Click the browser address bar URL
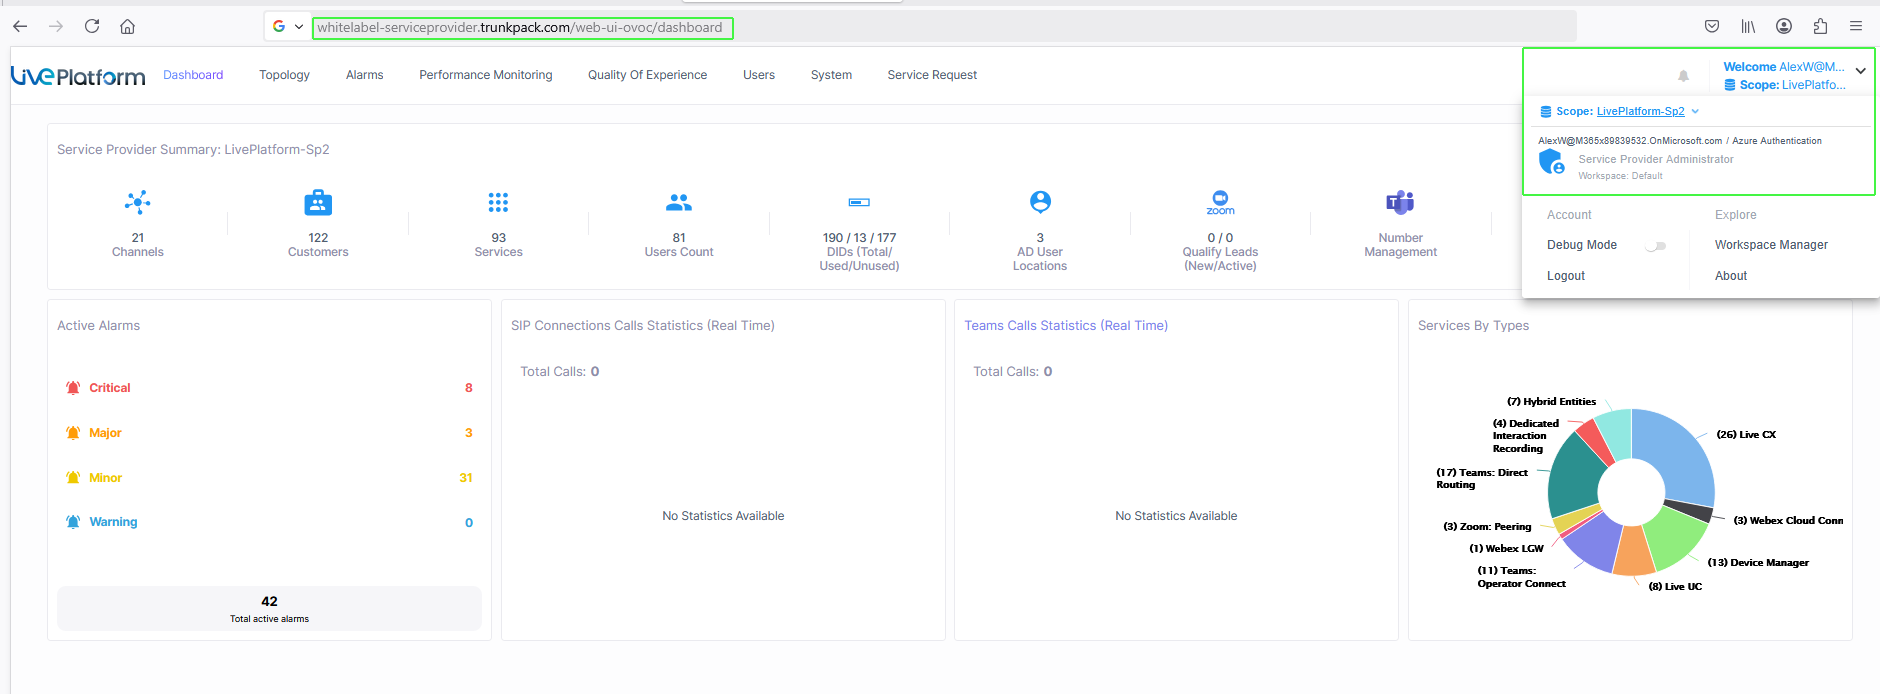The width and height of the screenshot is (1880, 694). pos(520,28)
